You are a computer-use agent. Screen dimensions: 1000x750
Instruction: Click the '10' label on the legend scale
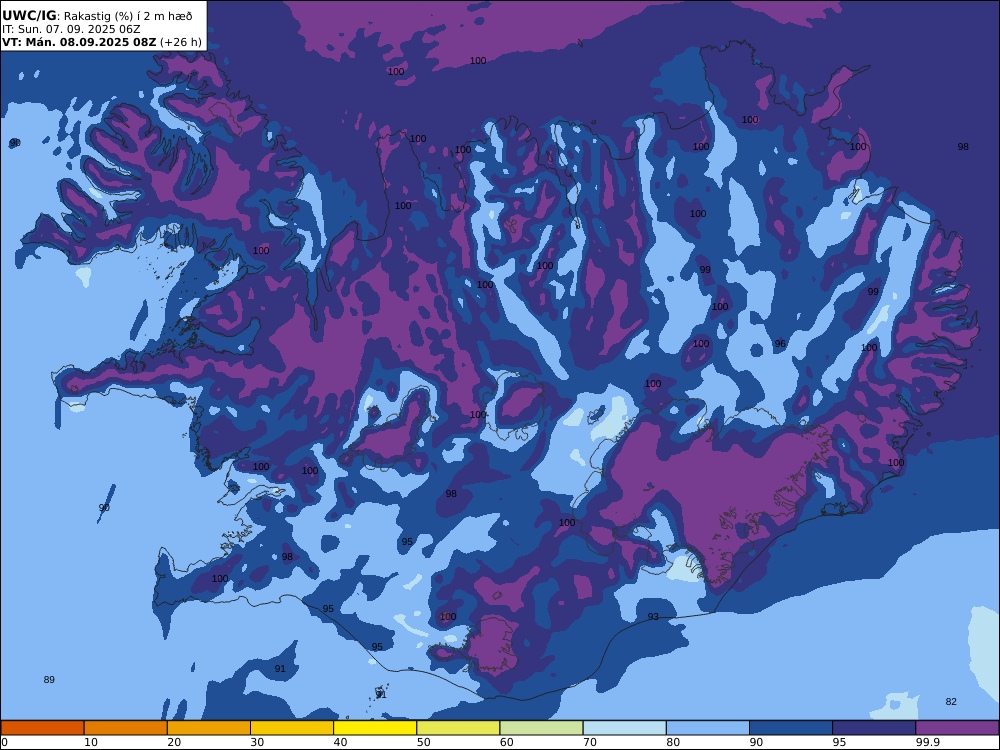coord(91,742)
